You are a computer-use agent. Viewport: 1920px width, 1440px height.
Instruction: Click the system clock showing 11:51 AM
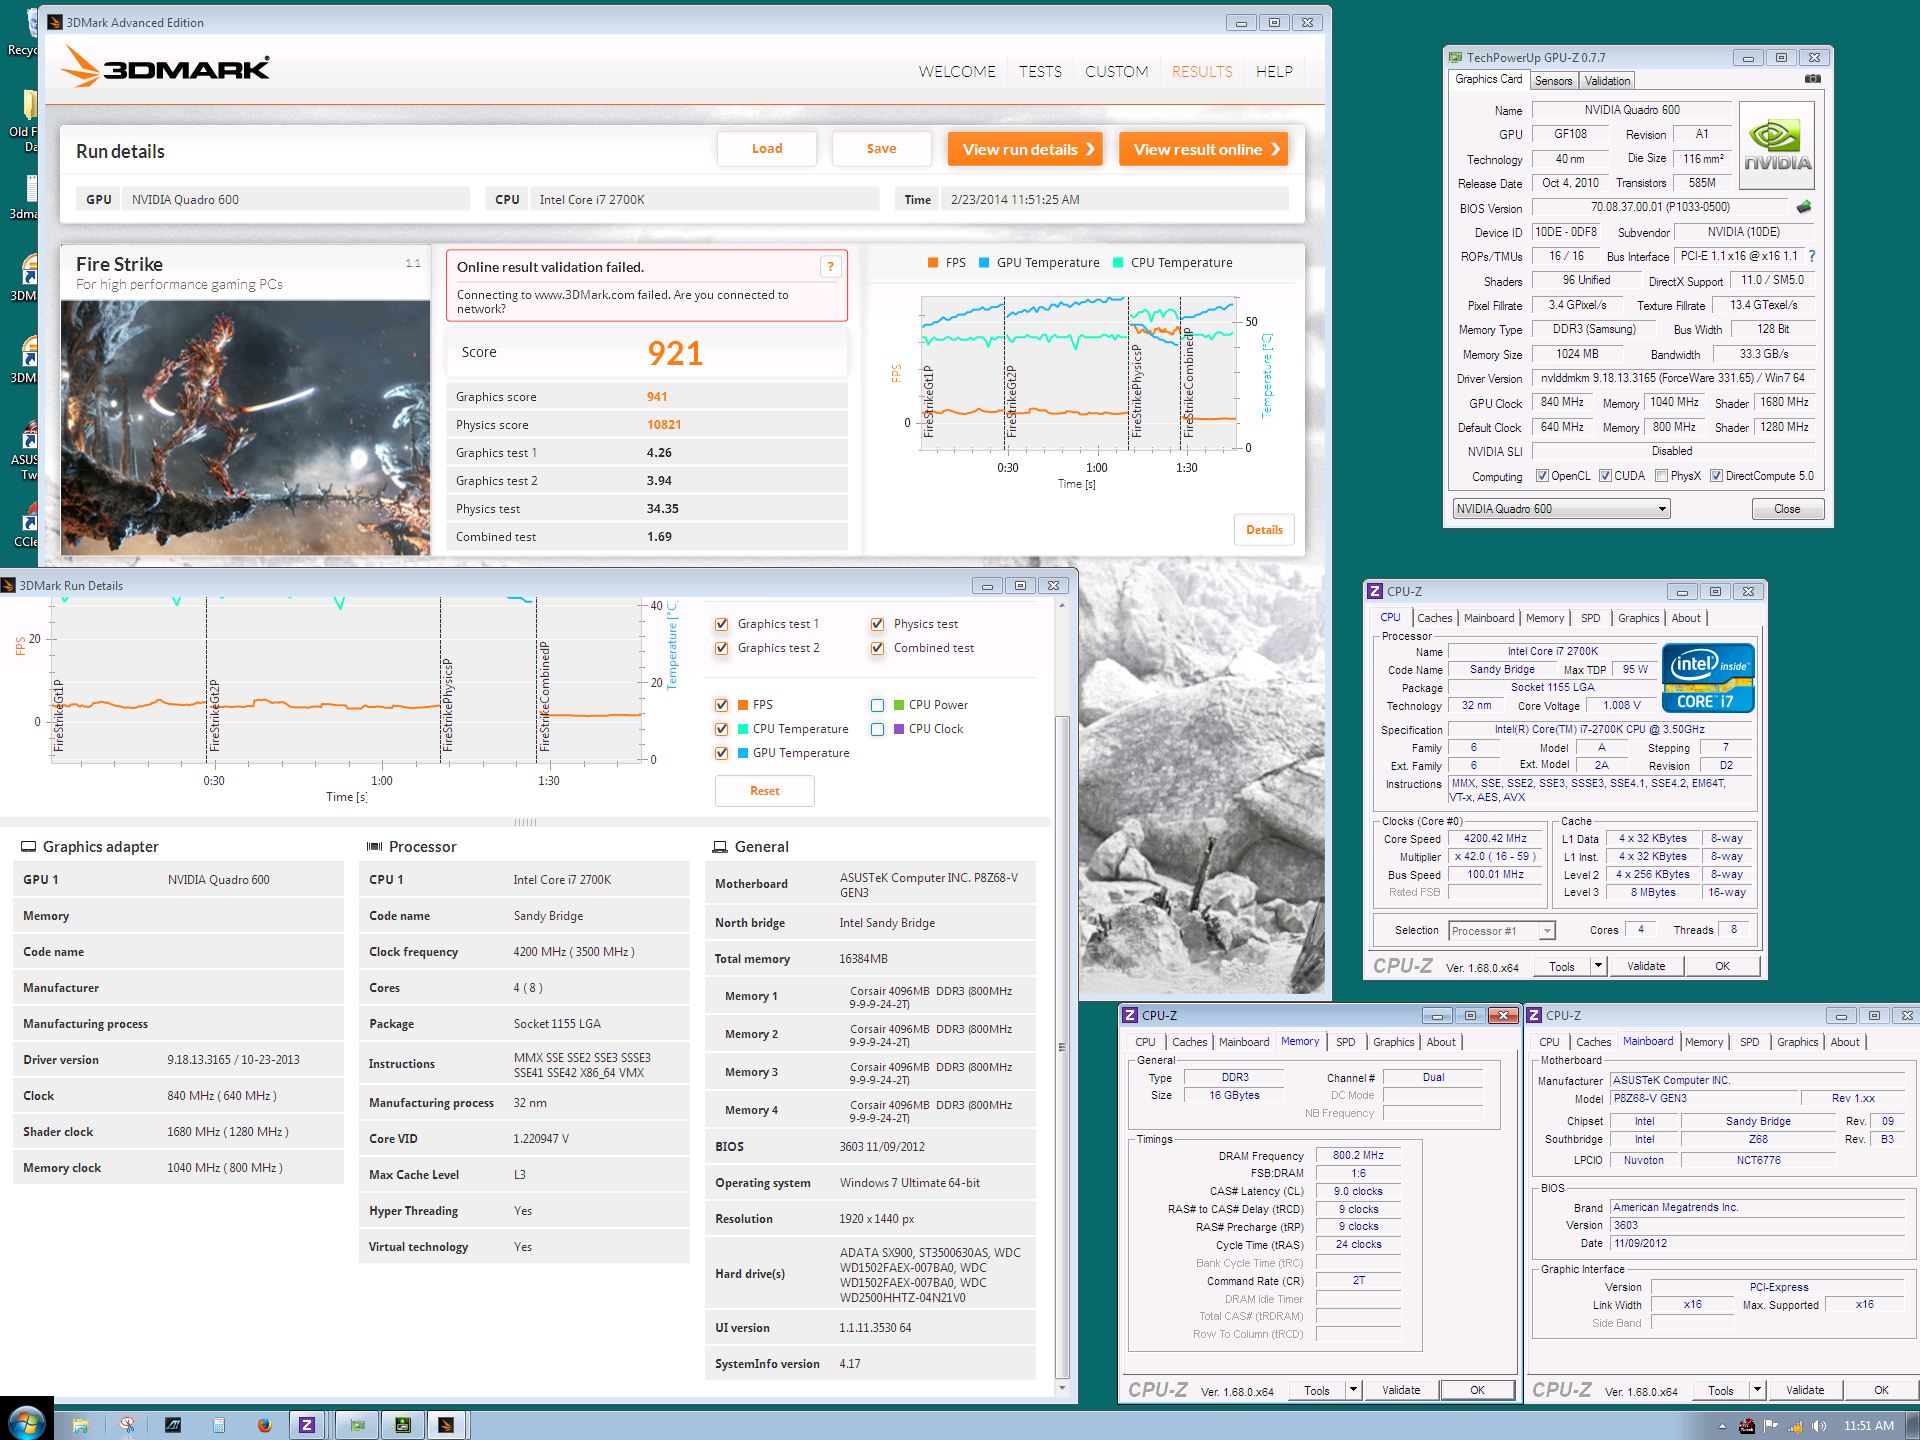(1868, 1426)
